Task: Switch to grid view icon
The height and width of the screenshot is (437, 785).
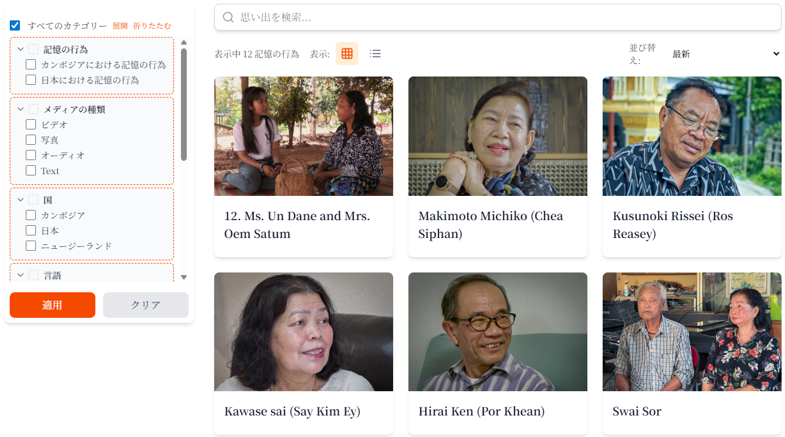Action: point(347,54)
